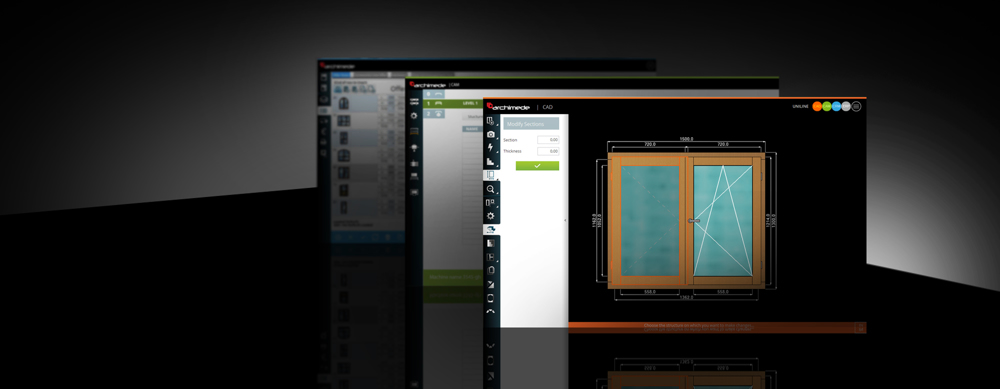Click the gear settings icon in CAD sidebar
This screenshot has height=389, width=1000.
coord(490,216)
